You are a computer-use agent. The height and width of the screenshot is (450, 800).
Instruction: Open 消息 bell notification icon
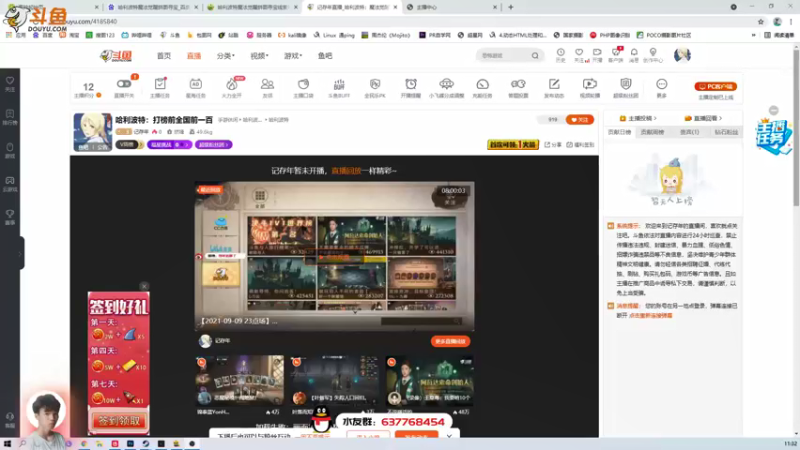(634, 55)
